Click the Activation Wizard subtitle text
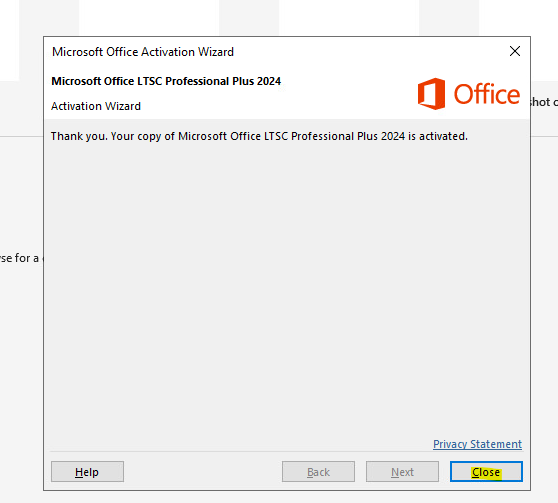 pos(96,106)
